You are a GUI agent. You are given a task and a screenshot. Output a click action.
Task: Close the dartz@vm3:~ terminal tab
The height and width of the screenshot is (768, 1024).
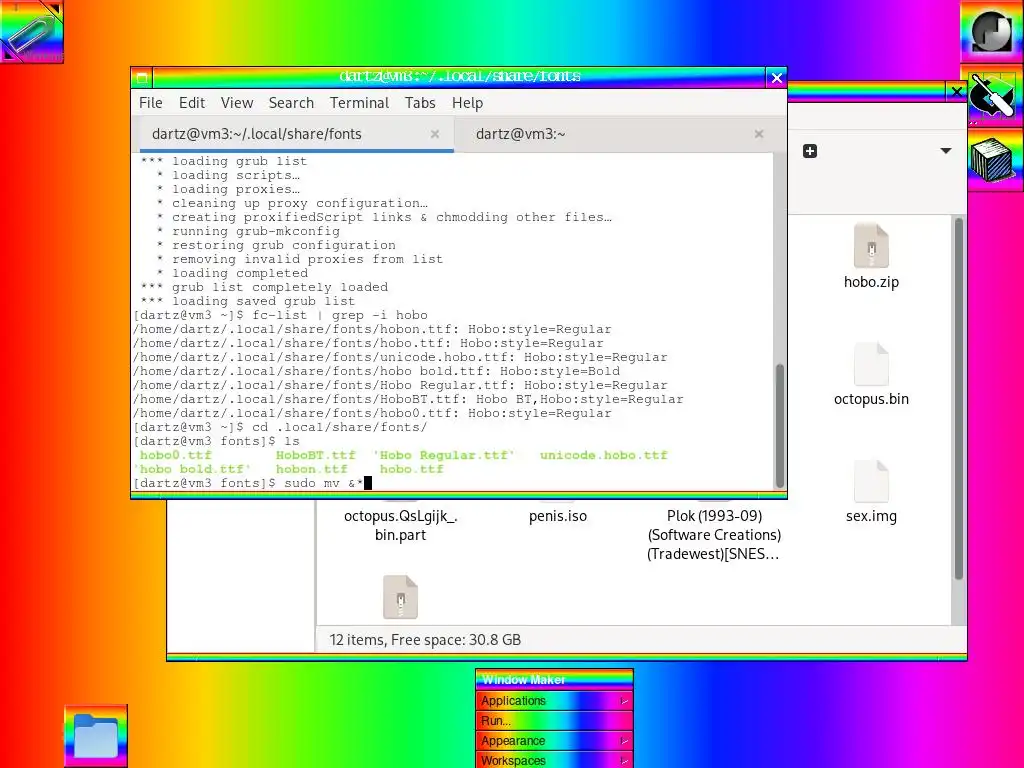coord(759,134)
